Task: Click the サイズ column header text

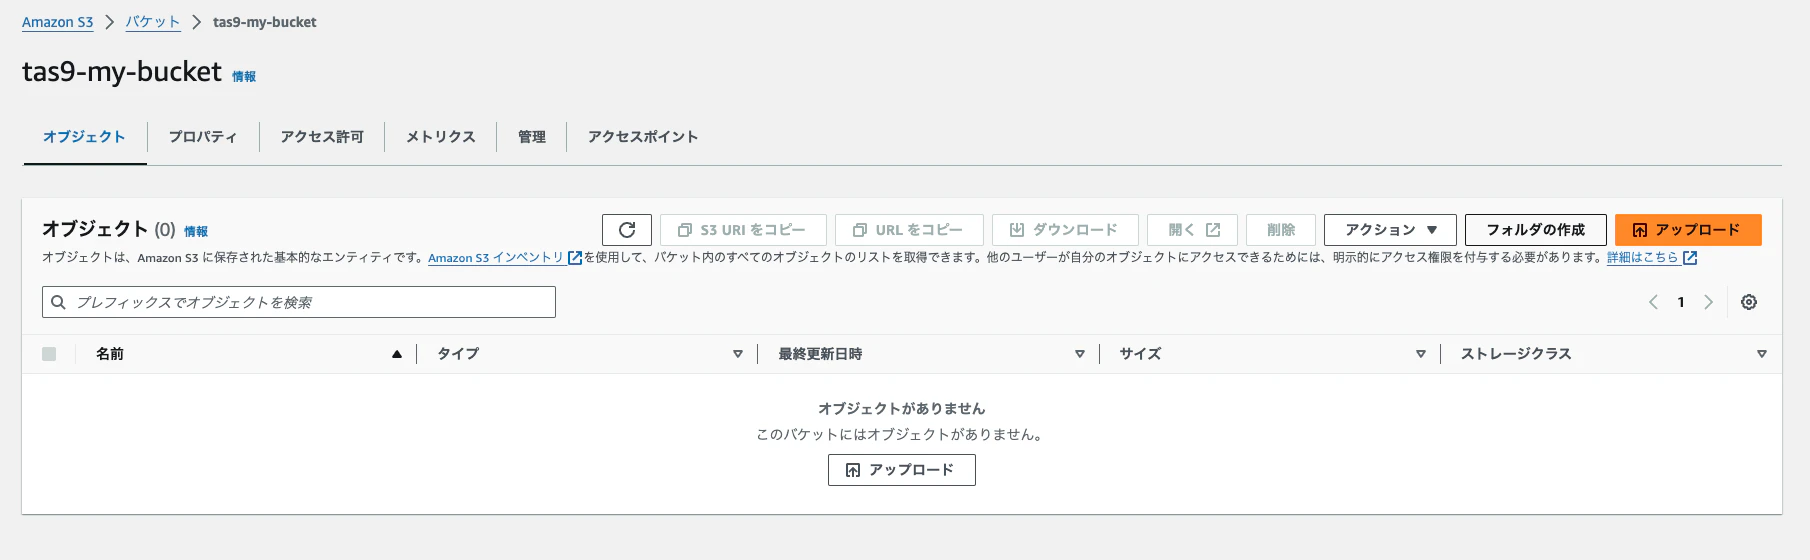Action: [x=1140, y=354]
